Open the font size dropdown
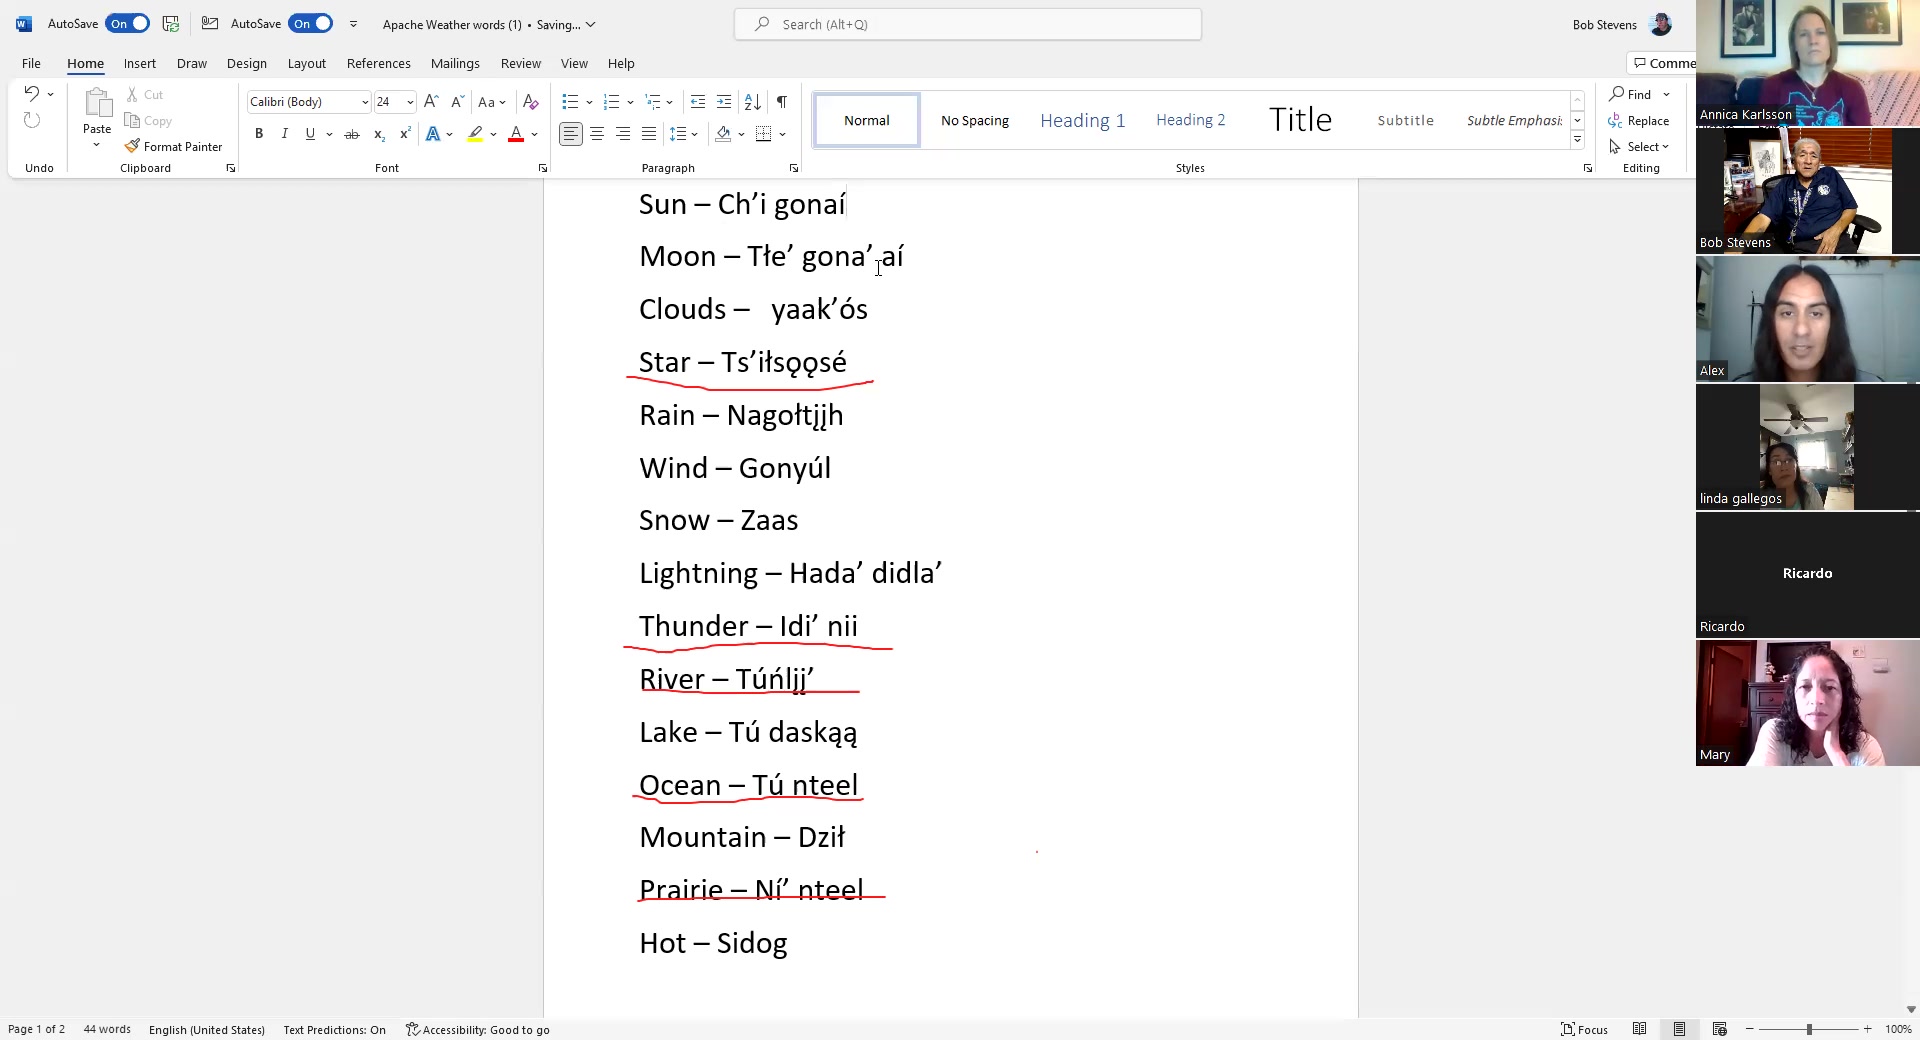 click(x=410, y=102)
